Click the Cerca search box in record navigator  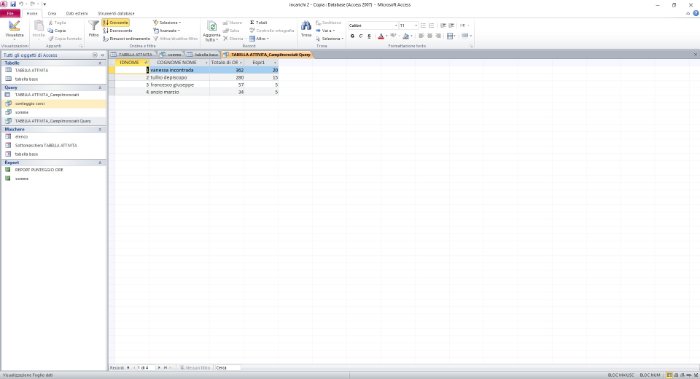228,368
